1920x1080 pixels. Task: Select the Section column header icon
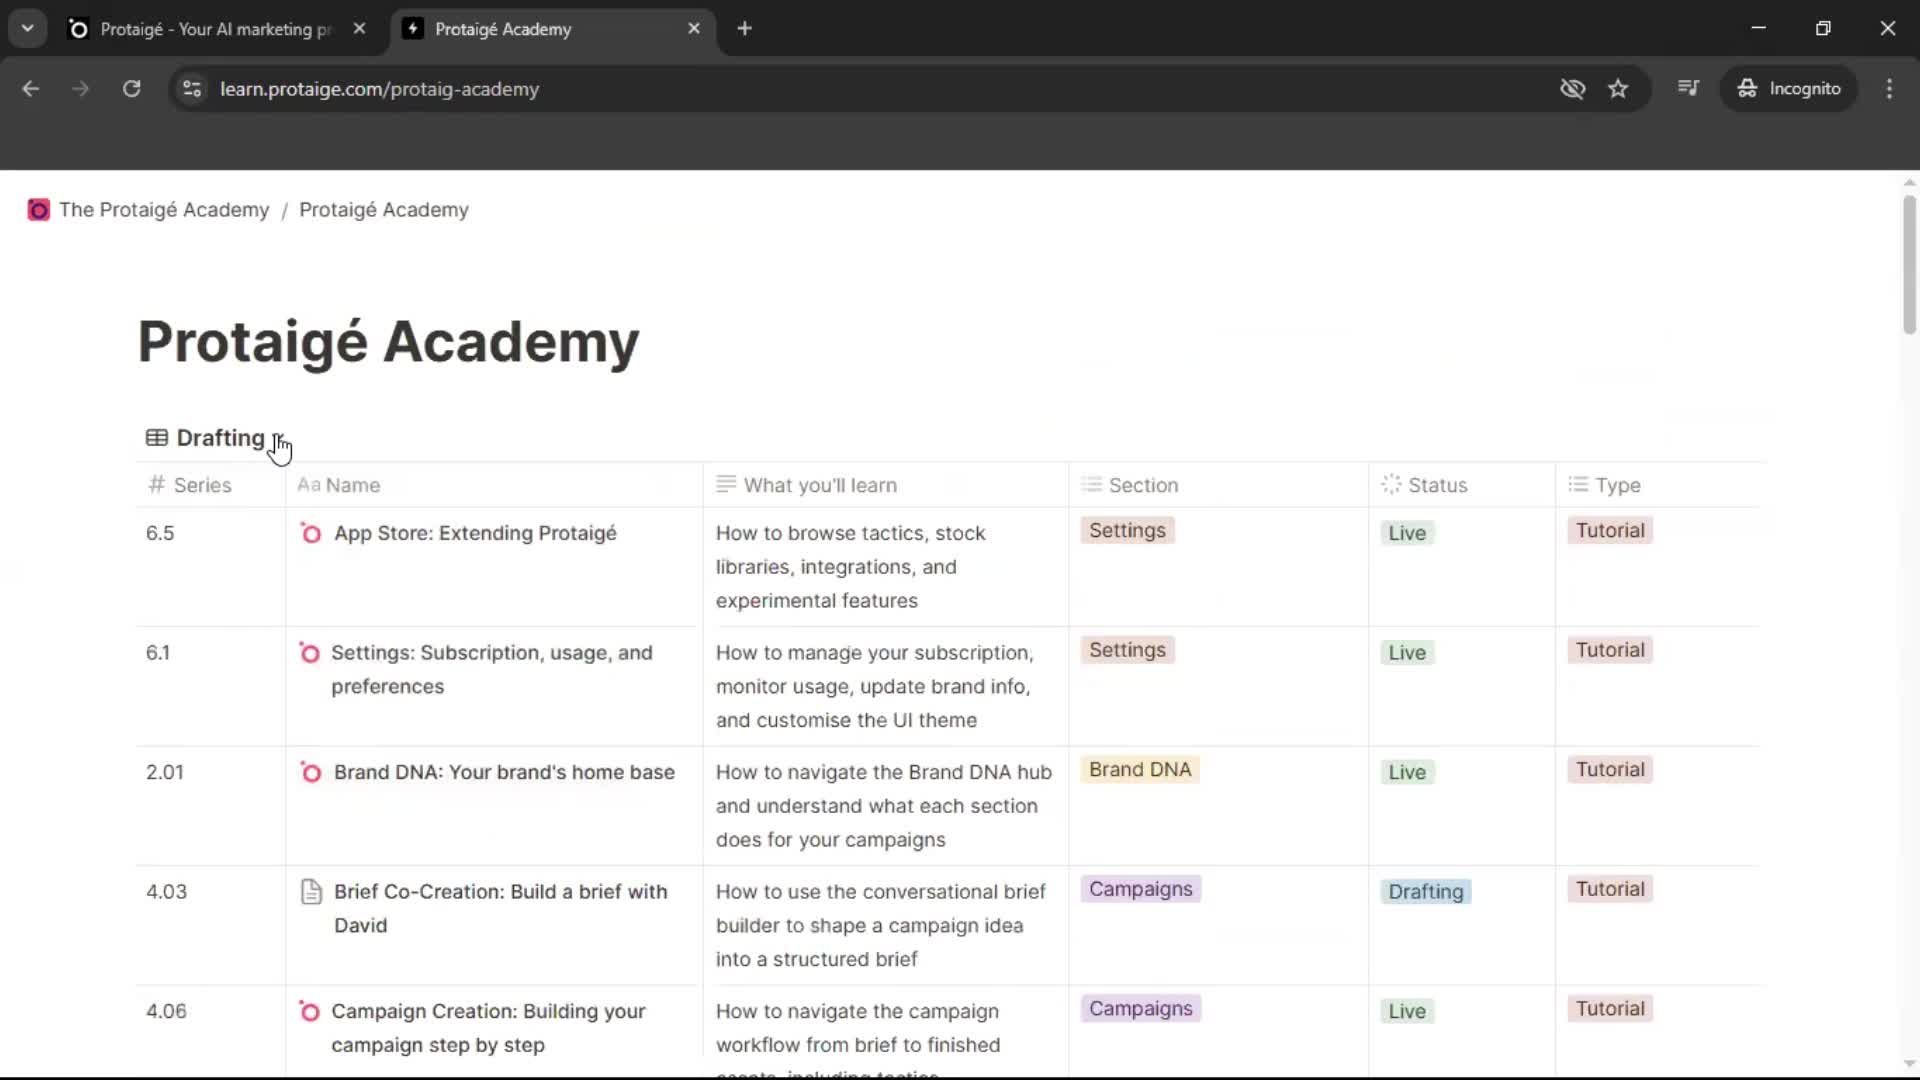click(1093, 485)
